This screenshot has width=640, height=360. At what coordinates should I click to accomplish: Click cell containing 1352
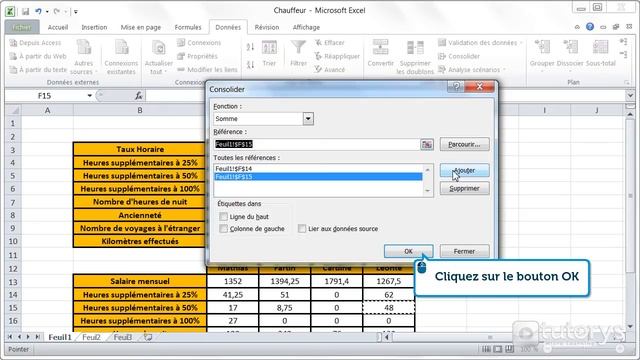(233, 281)
